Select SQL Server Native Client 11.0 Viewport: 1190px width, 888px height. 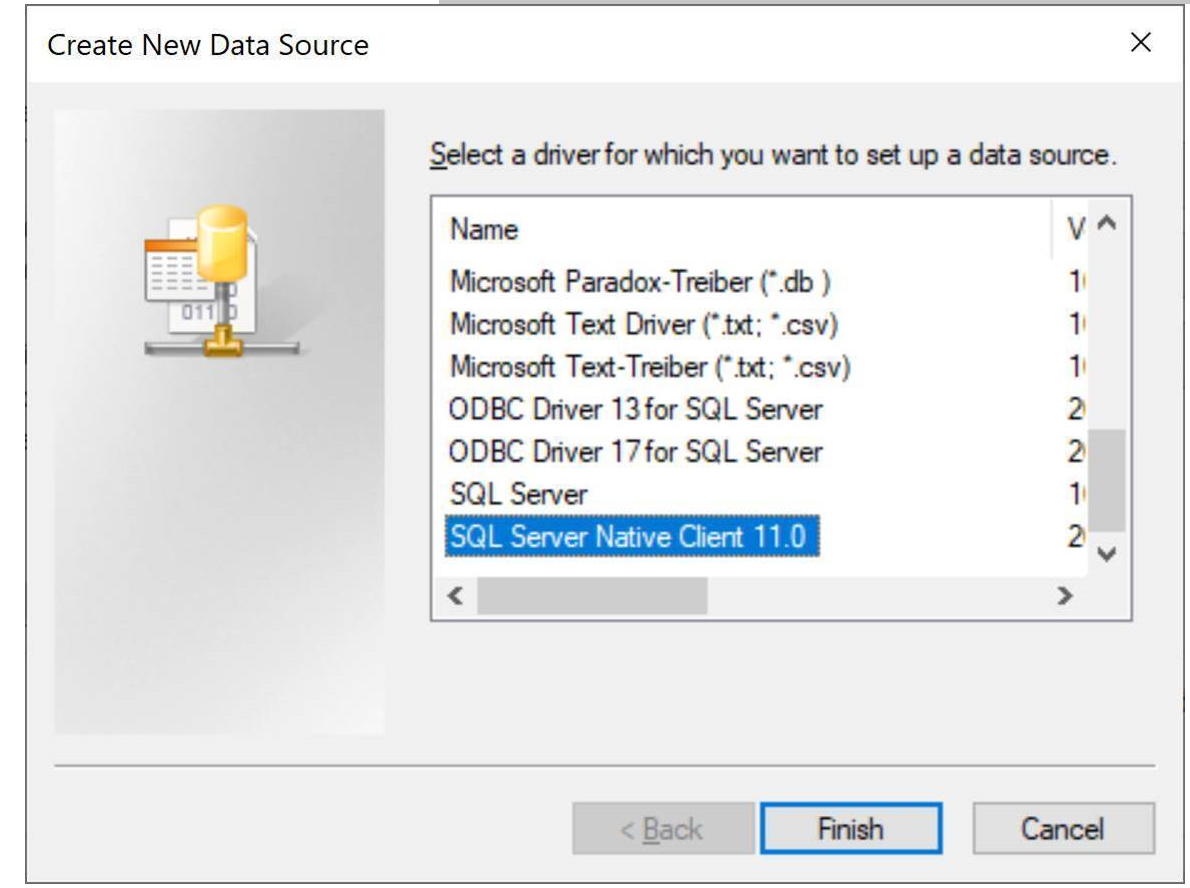[x=632, y=537]
